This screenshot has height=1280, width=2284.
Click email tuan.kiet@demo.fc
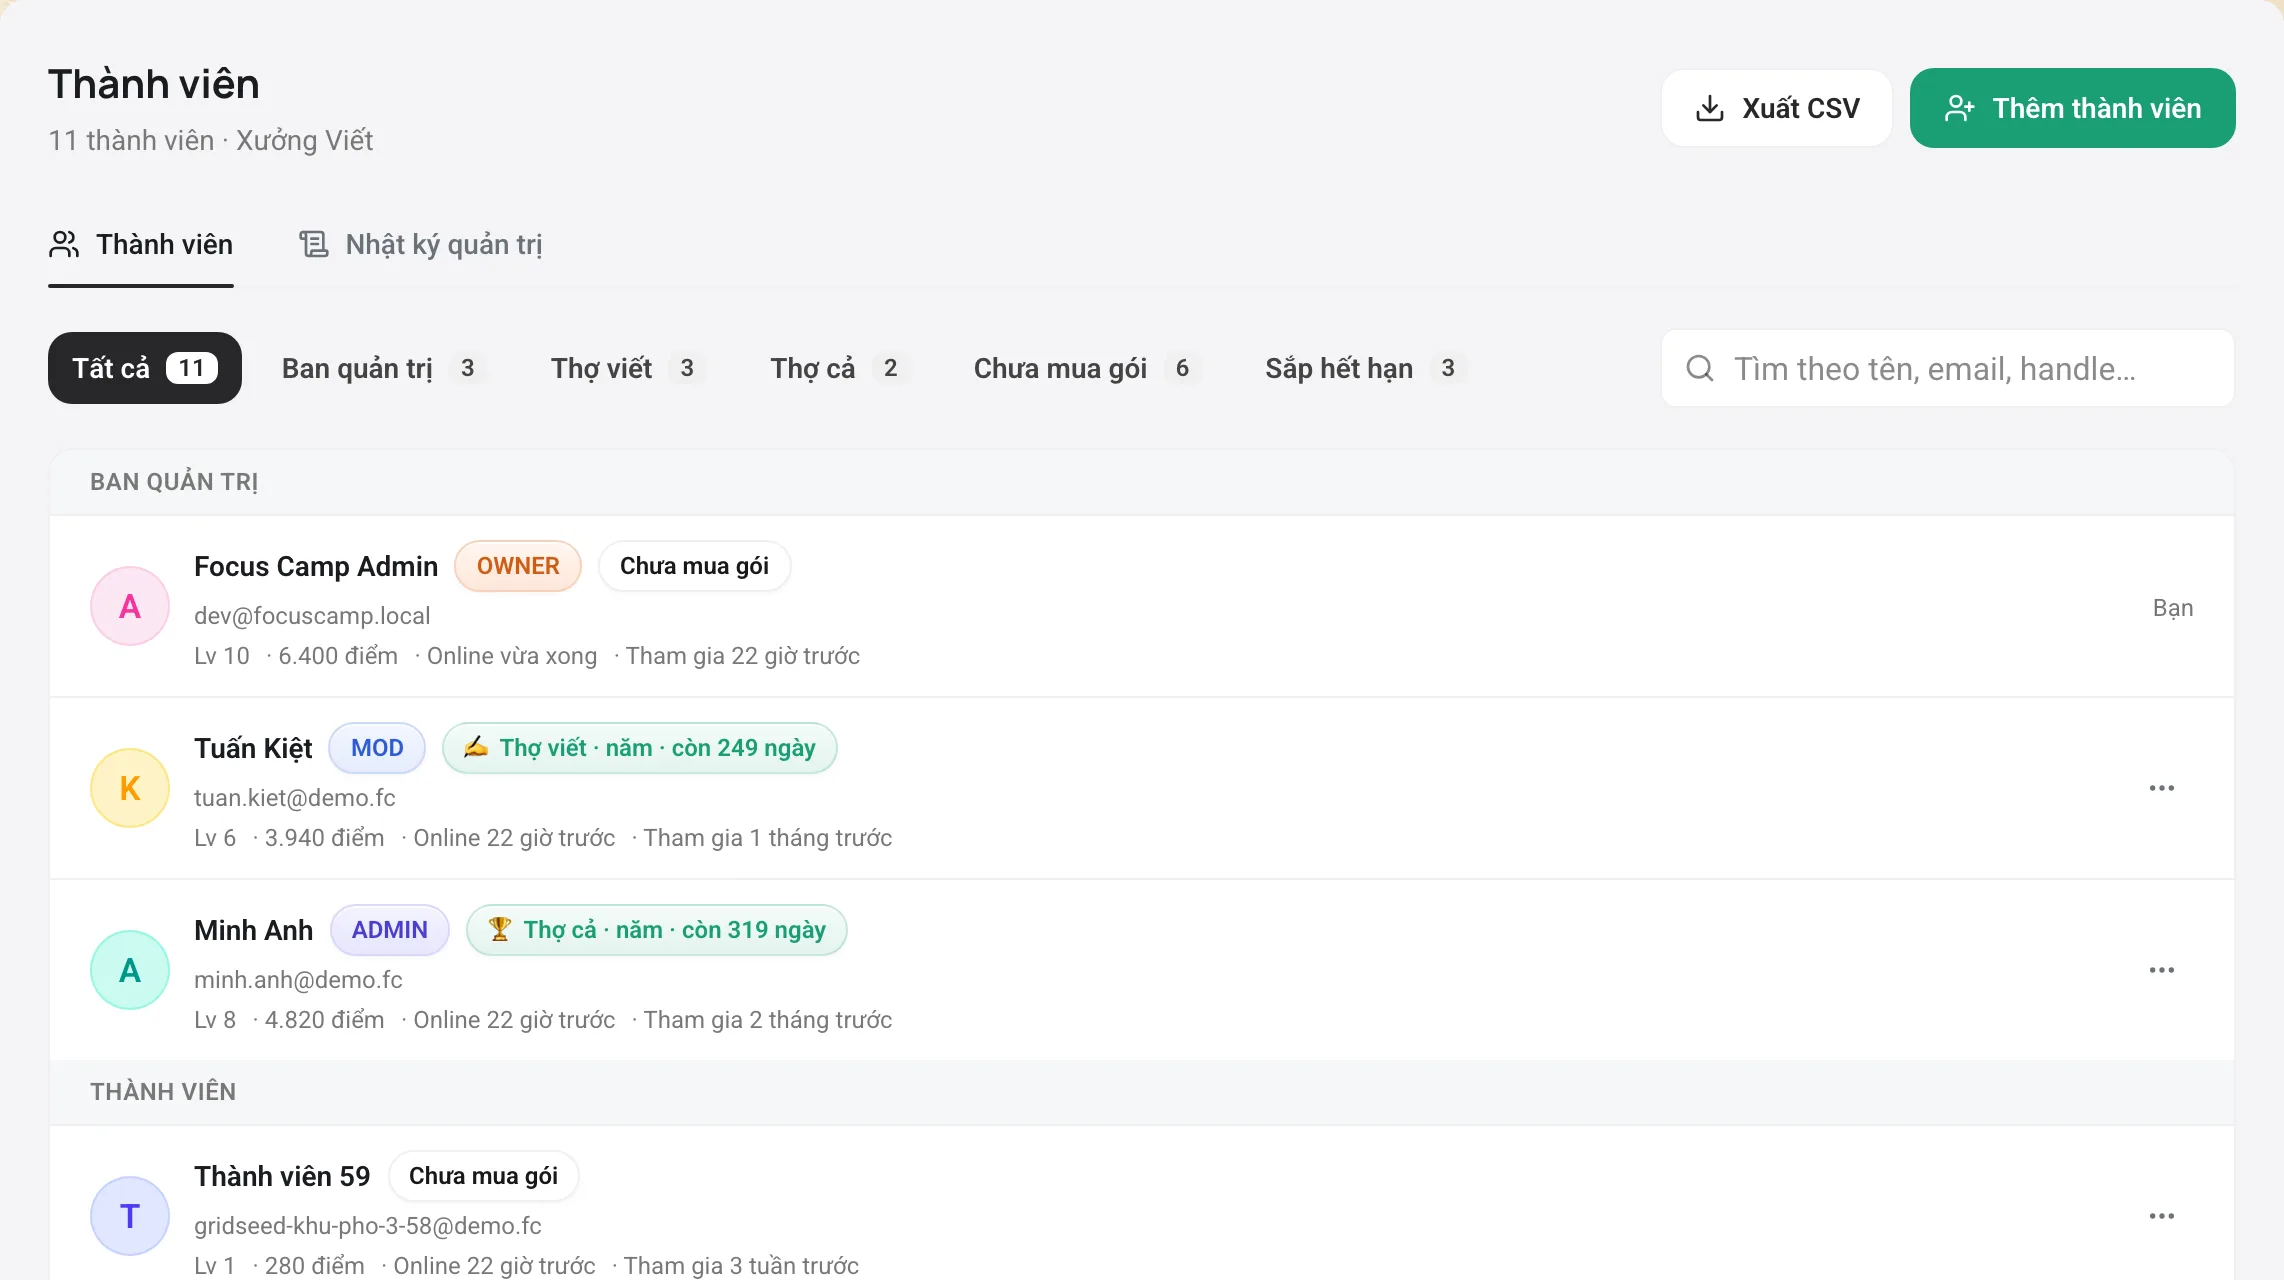tap(295, 798)
